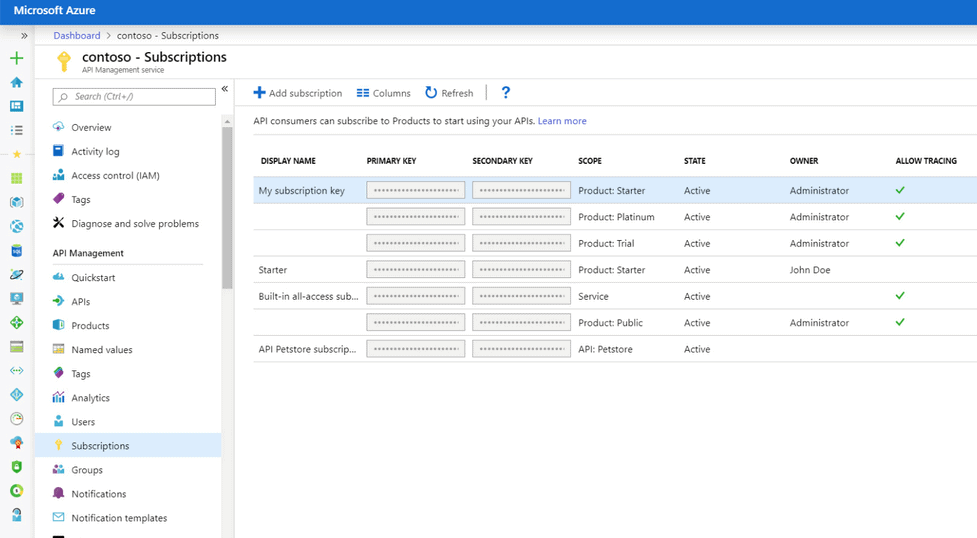The width and height of the screenshot is (977, 538).
Task: Expand the left navigation rail
Action: (x=24, y=36)
